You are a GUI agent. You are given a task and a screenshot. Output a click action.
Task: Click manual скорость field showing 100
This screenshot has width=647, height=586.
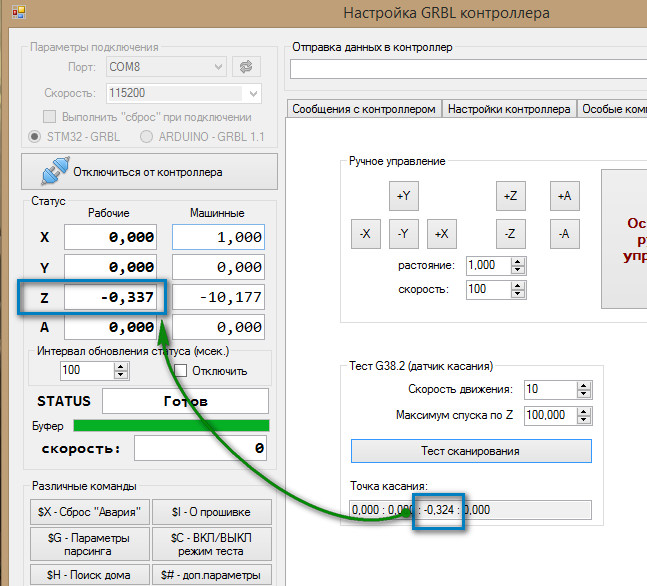[x=489, y=289]
